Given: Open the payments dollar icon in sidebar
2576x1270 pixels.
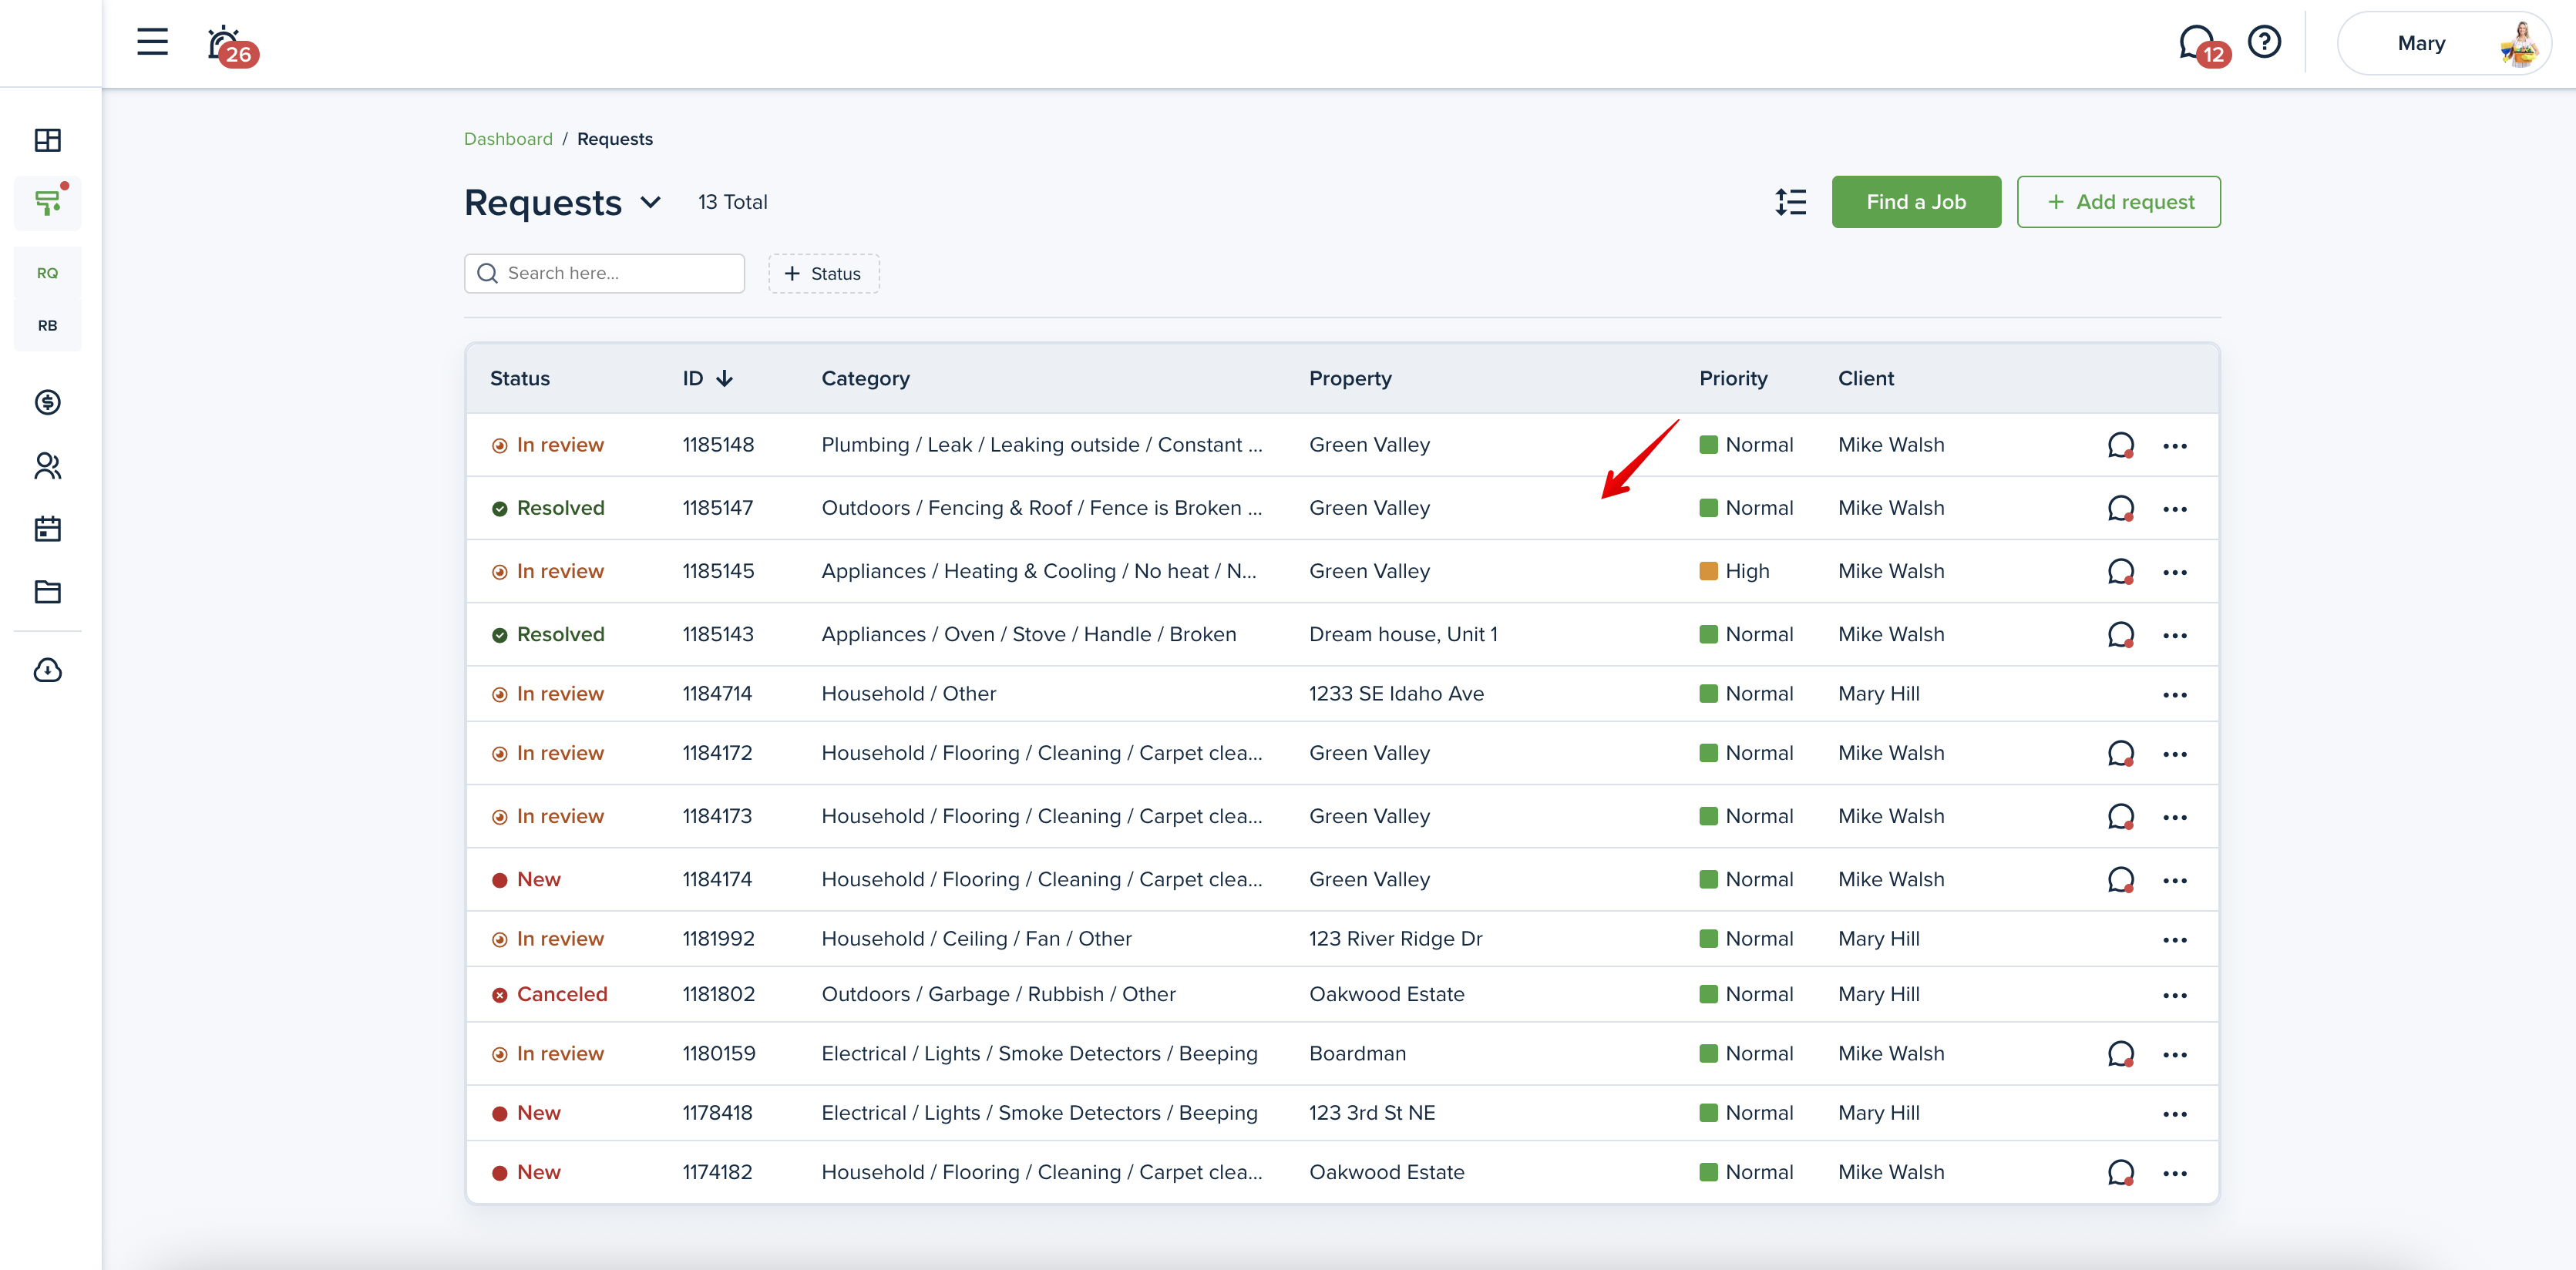Looking at the screenshot, I should click(x=47, y=402).
